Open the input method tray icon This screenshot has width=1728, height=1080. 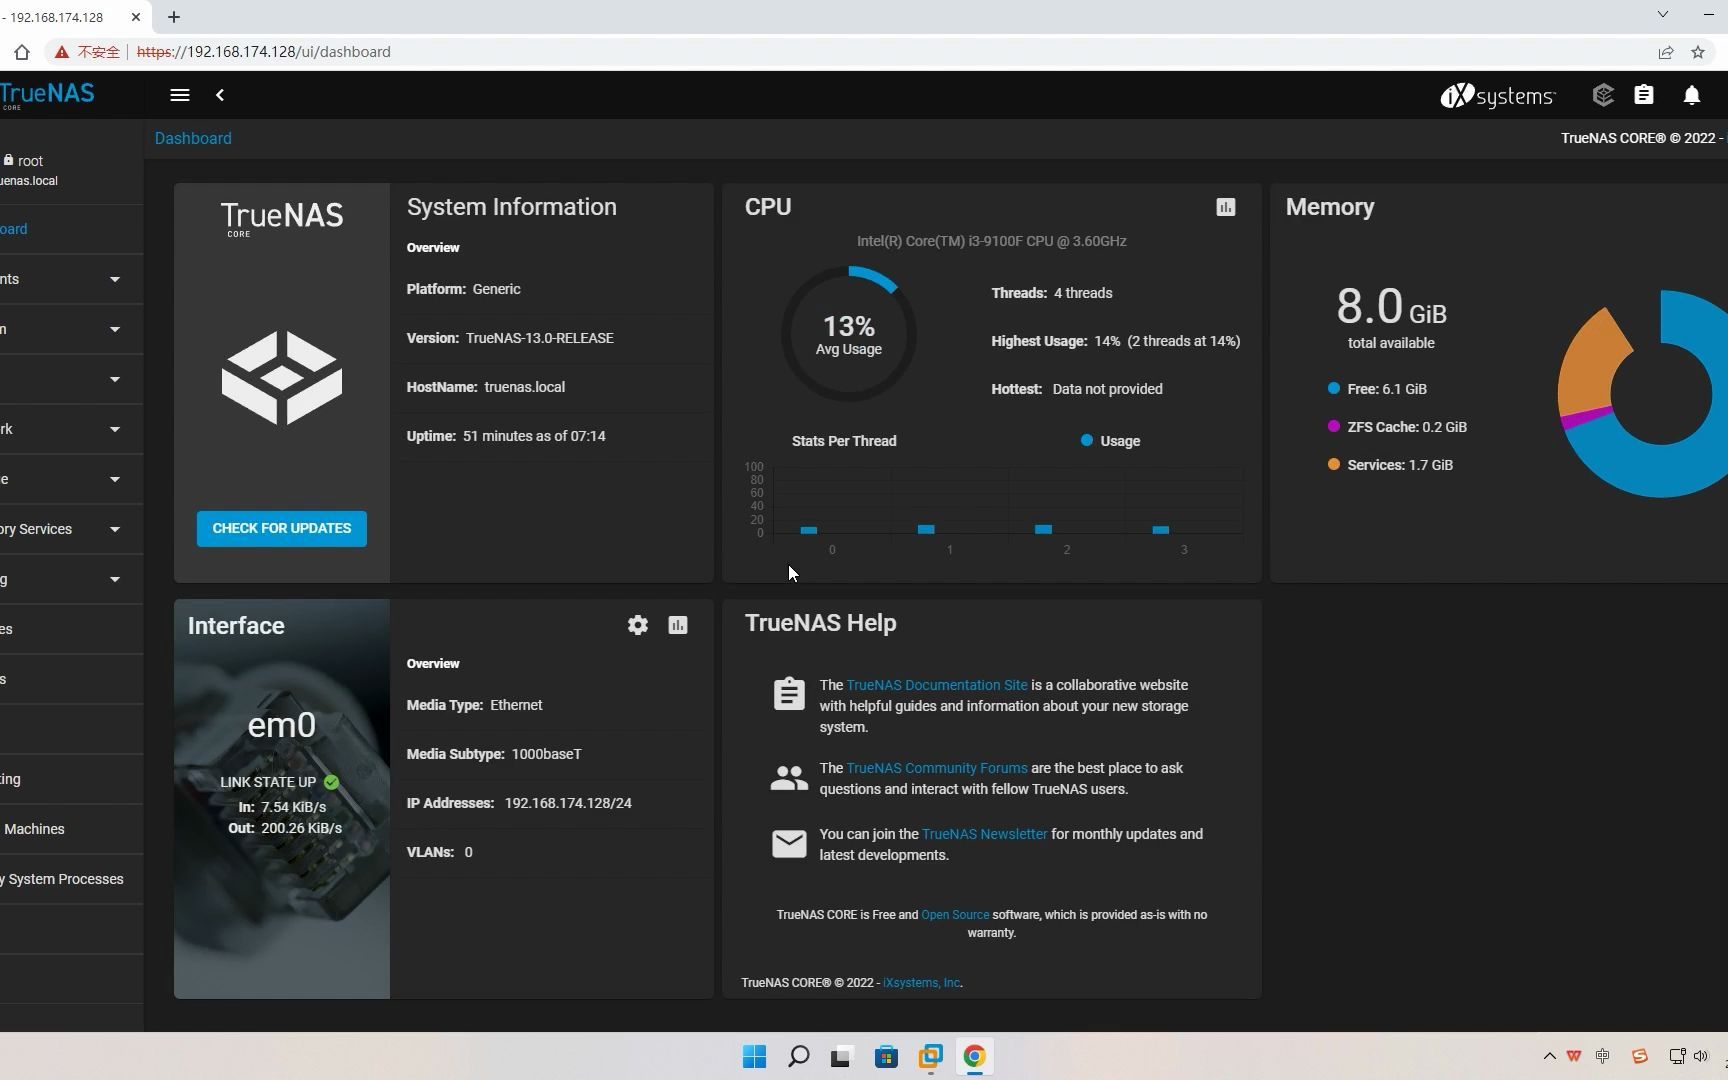pyautogui.click(x=1603, y=1056)
